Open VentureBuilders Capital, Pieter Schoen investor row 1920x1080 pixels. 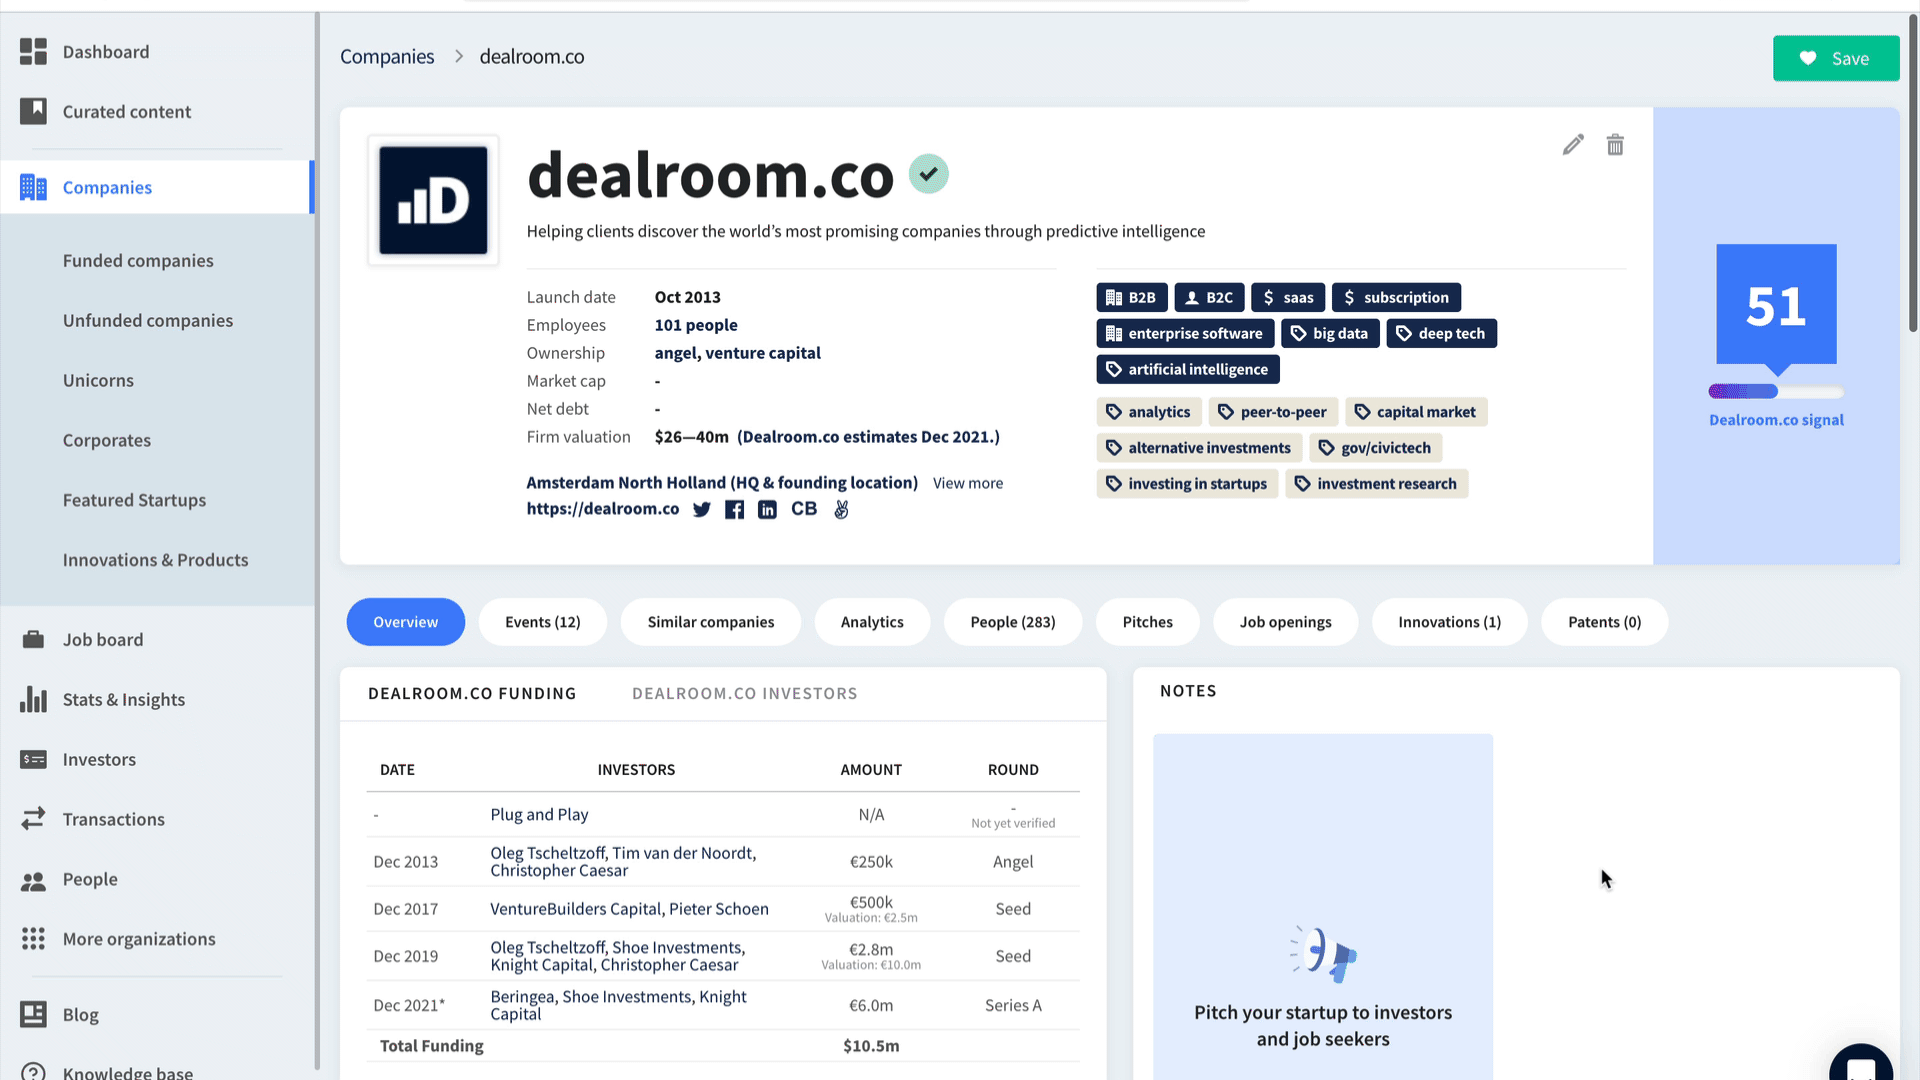[722, 909]
